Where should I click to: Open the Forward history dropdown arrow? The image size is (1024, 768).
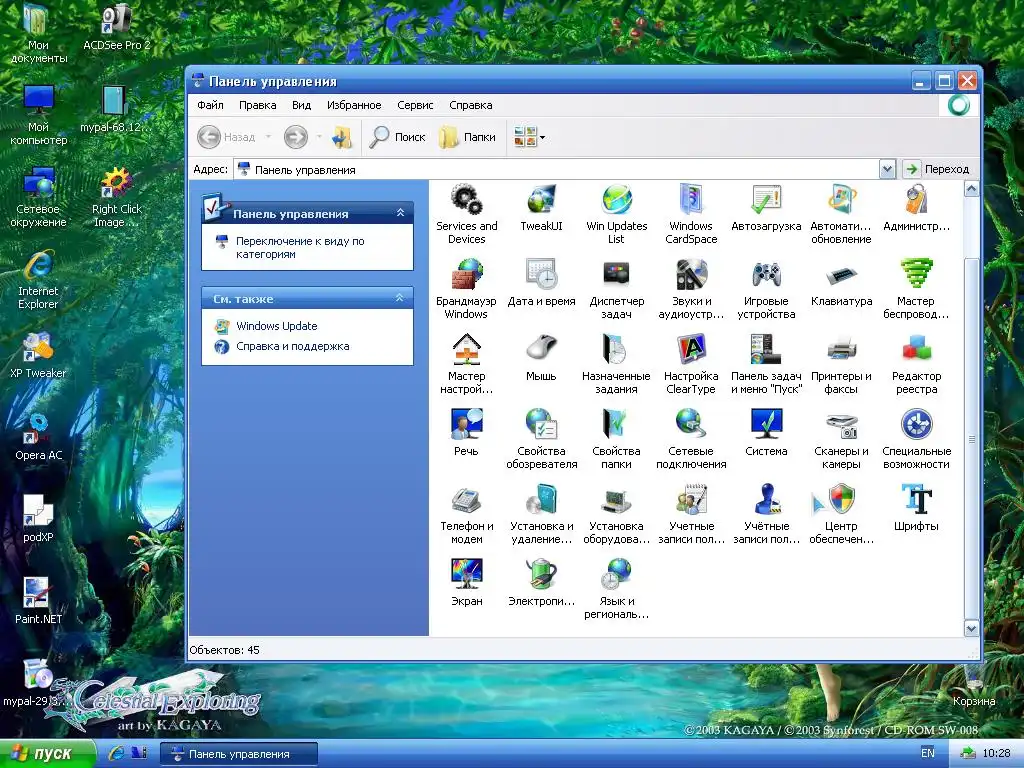tap(319, 137)
